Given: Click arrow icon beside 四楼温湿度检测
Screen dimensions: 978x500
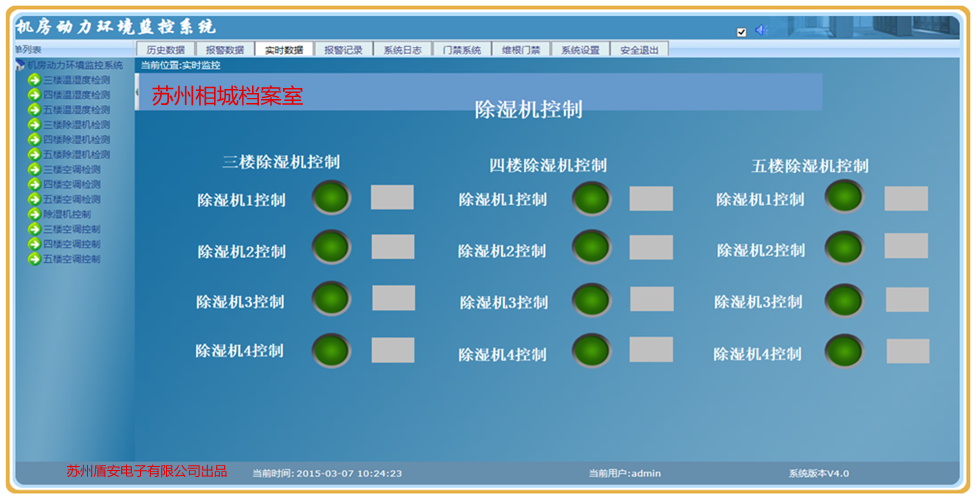Looking at the screenshot, I should pyautogui.click(x=34, y=95).
